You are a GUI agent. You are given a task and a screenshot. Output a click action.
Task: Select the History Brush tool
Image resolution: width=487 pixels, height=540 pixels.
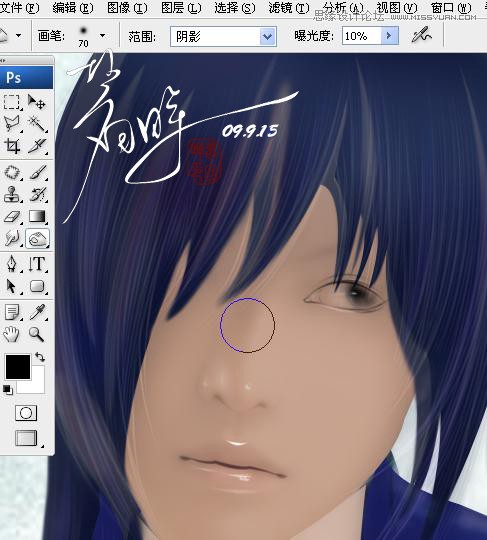(x=37, y=195)
